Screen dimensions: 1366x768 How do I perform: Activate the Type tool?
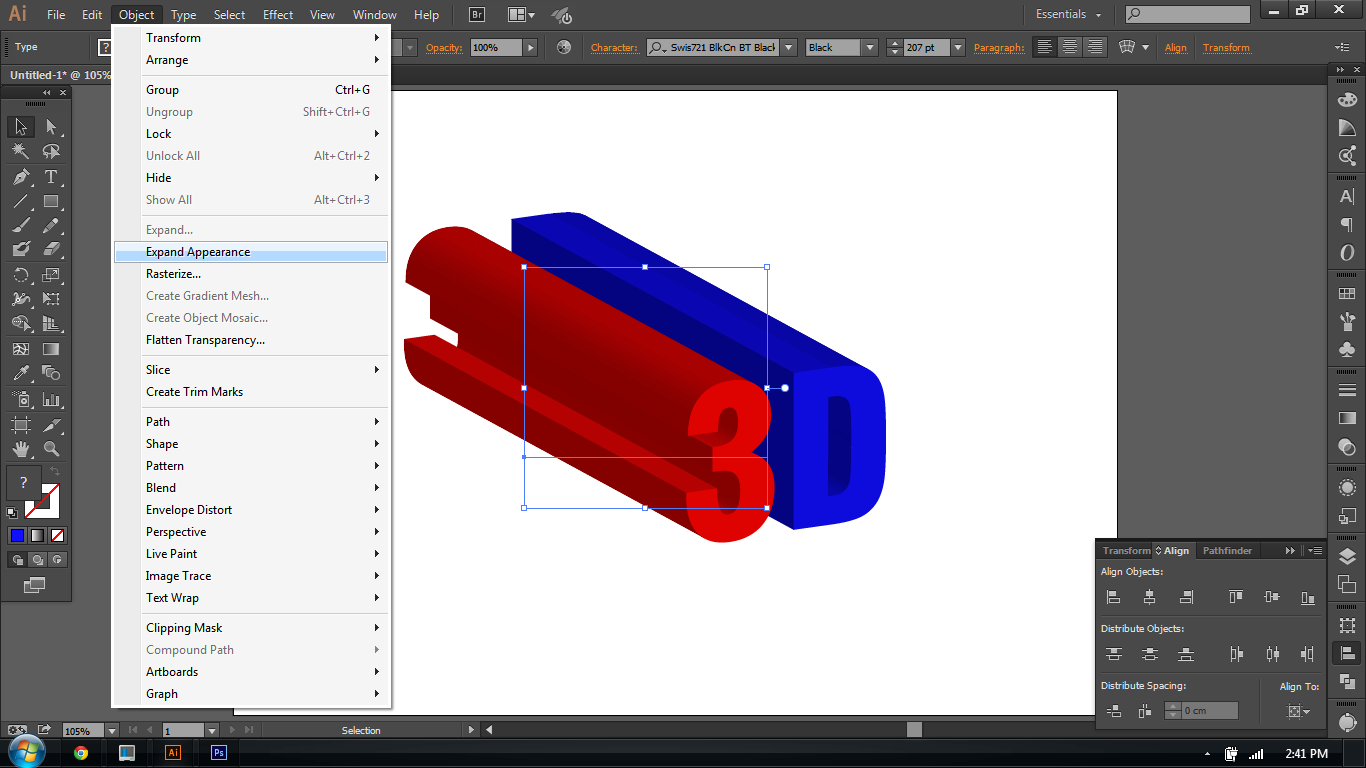pyautogui.click(x=52, y=178)
